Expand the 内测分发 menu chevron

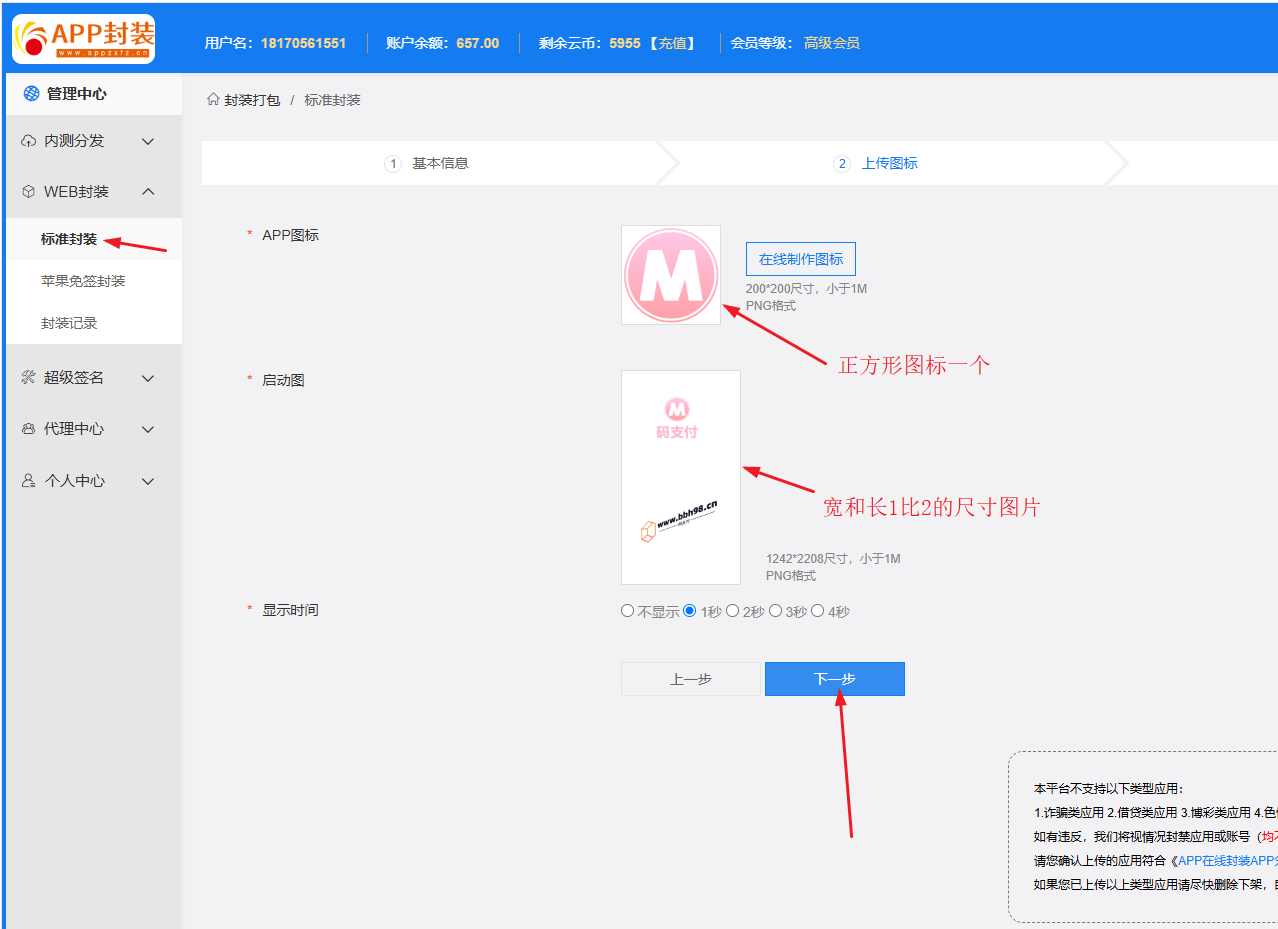pos(148,142)
